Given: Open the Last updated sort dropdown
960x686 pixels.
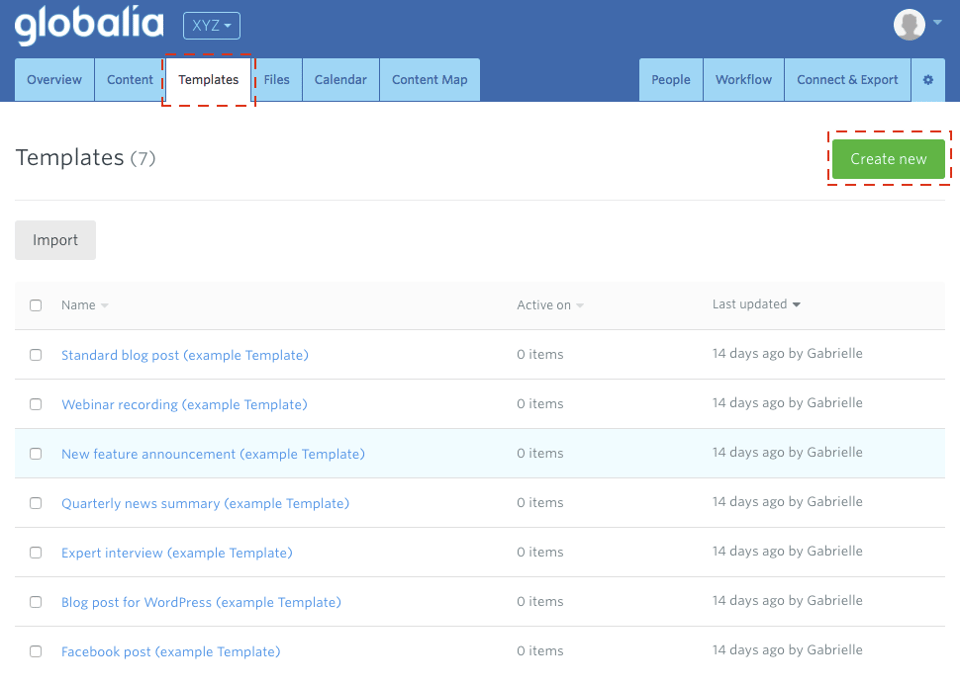Looking at the screenshot, I should (757, 304).
